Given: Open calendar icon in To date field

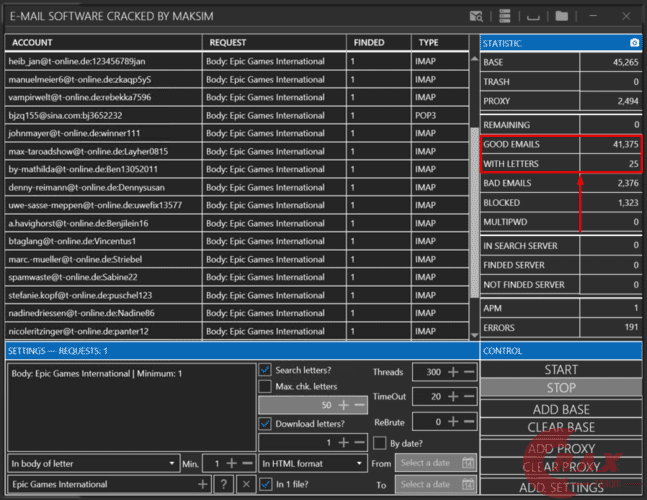Looking at the screenshot, I should pos(468,484).
